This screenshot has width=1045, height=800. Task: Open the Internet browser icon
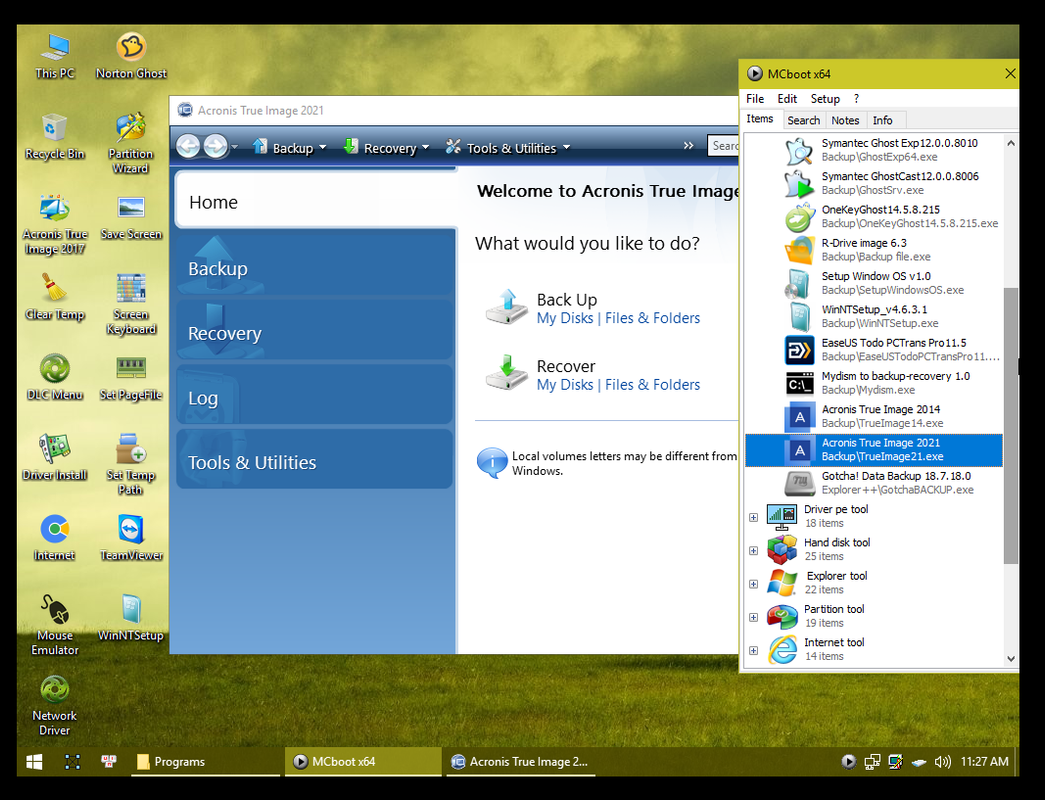(55, 539)
